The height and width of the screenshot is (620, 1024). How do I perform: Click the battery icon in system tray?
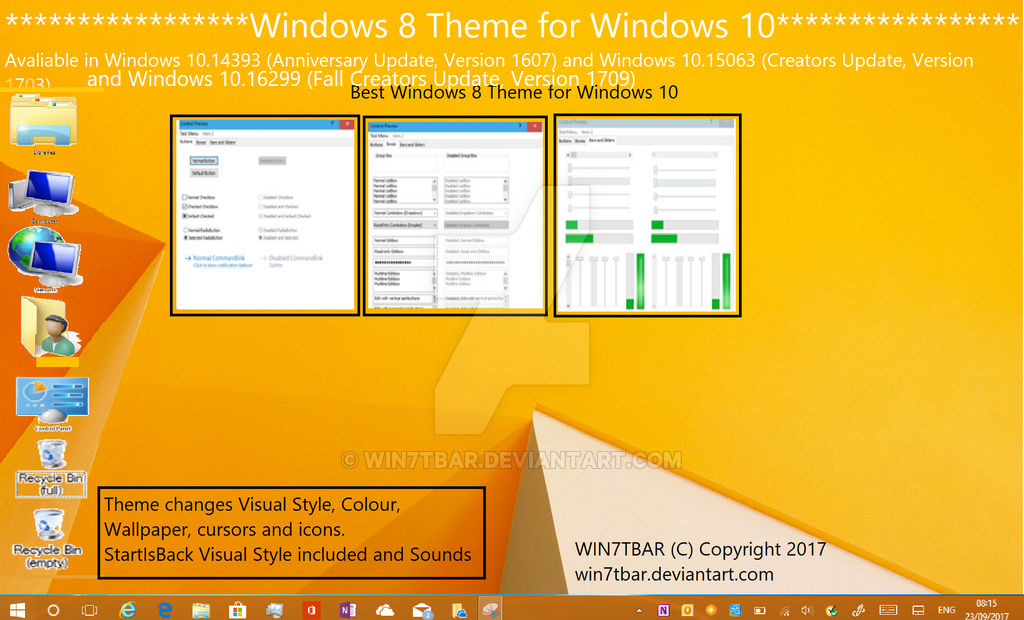(760, 611)
